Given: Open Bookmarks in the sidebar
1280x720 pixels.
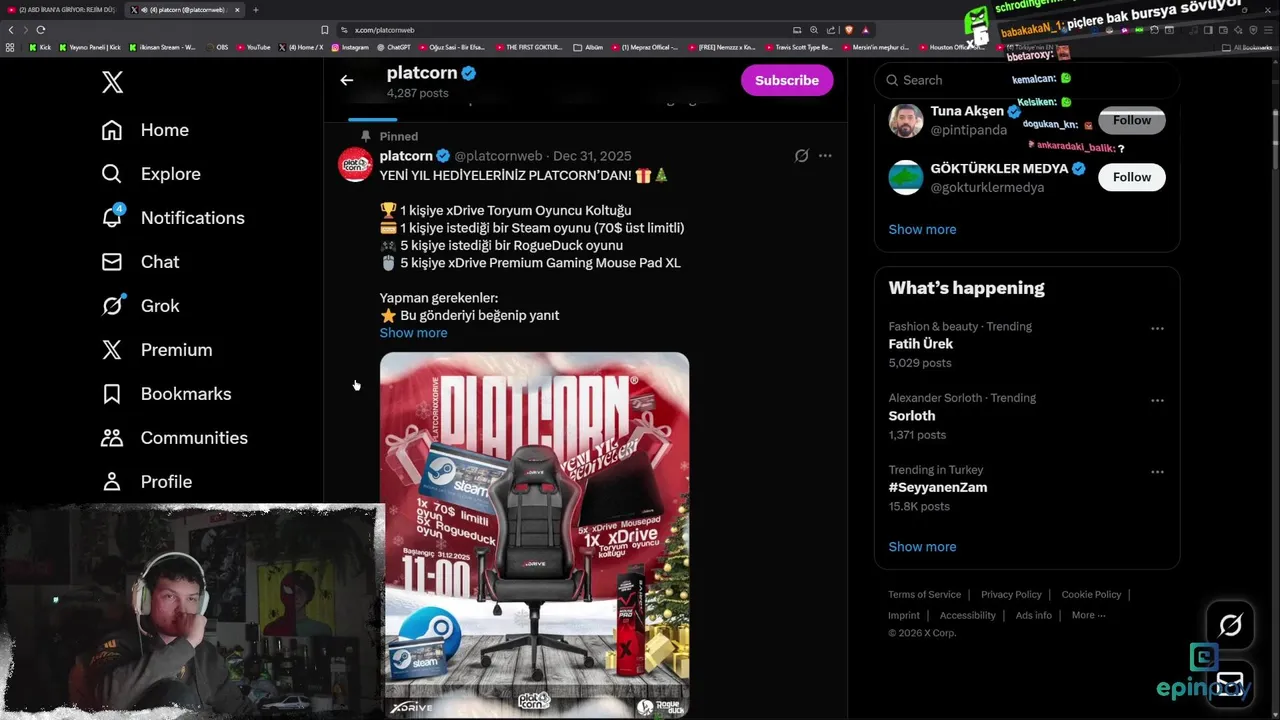Looking at the screenshot, I should click(166, 394).
